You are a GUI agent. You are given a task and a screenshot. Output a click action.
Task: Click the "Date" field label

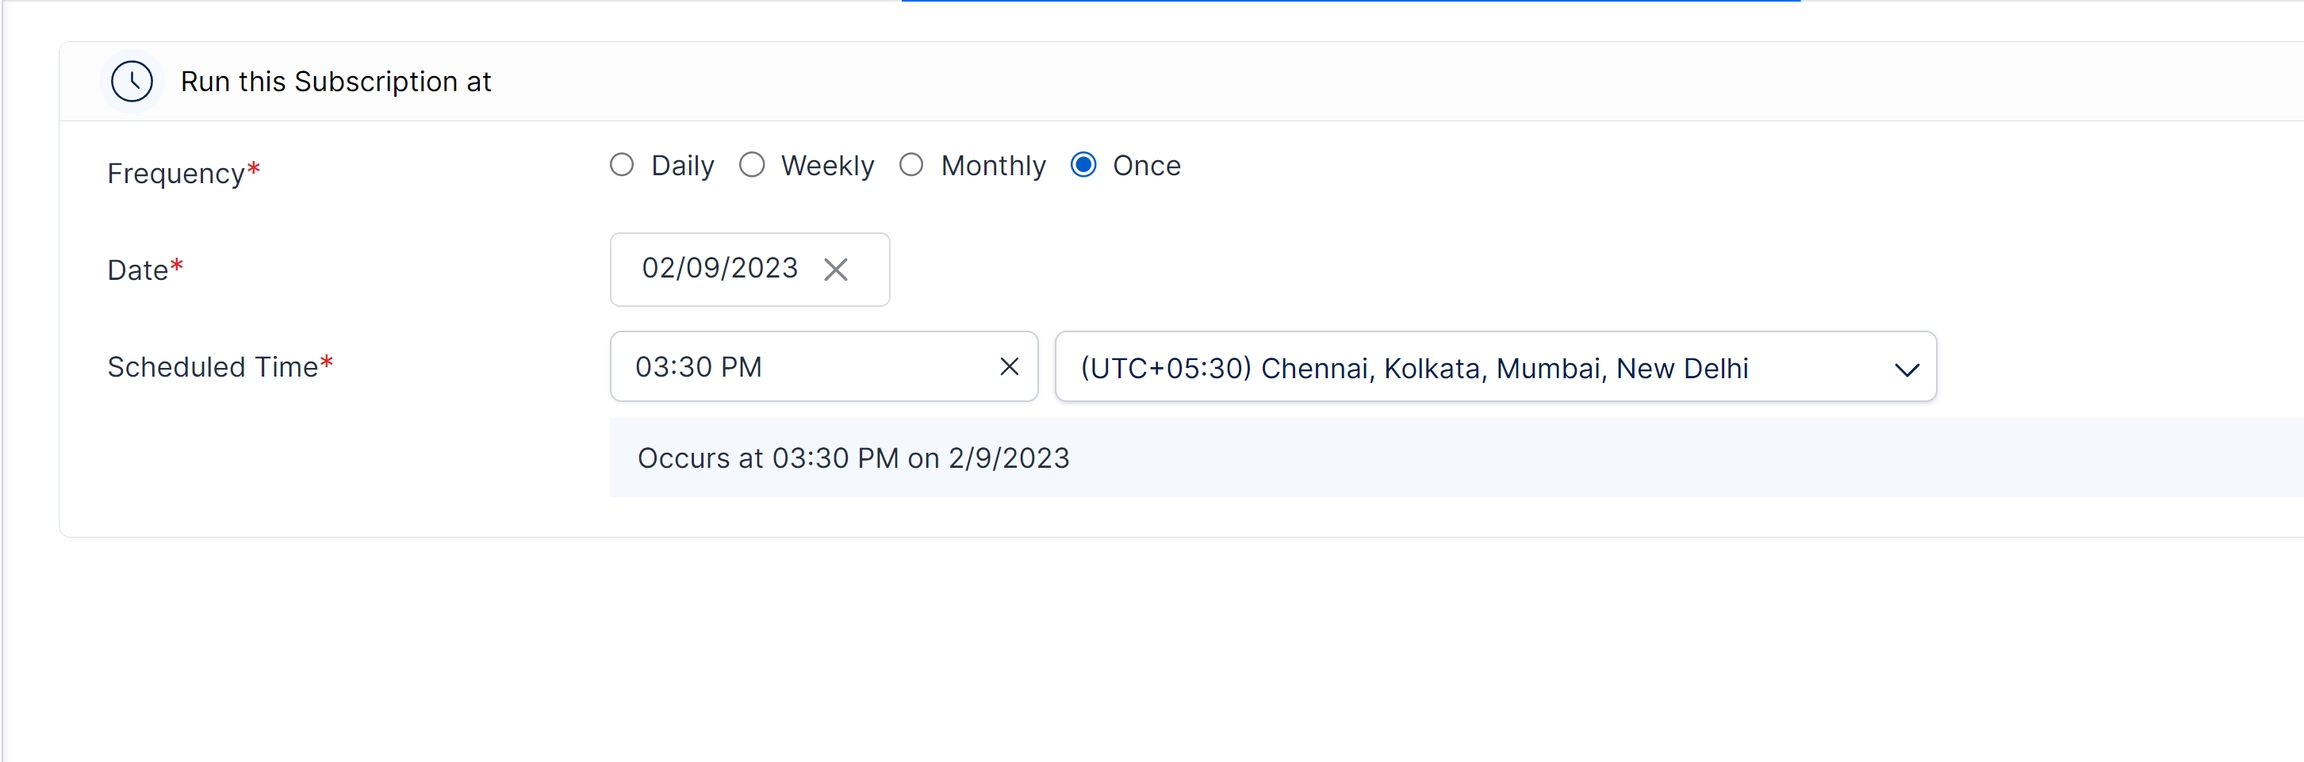(138, 270)
